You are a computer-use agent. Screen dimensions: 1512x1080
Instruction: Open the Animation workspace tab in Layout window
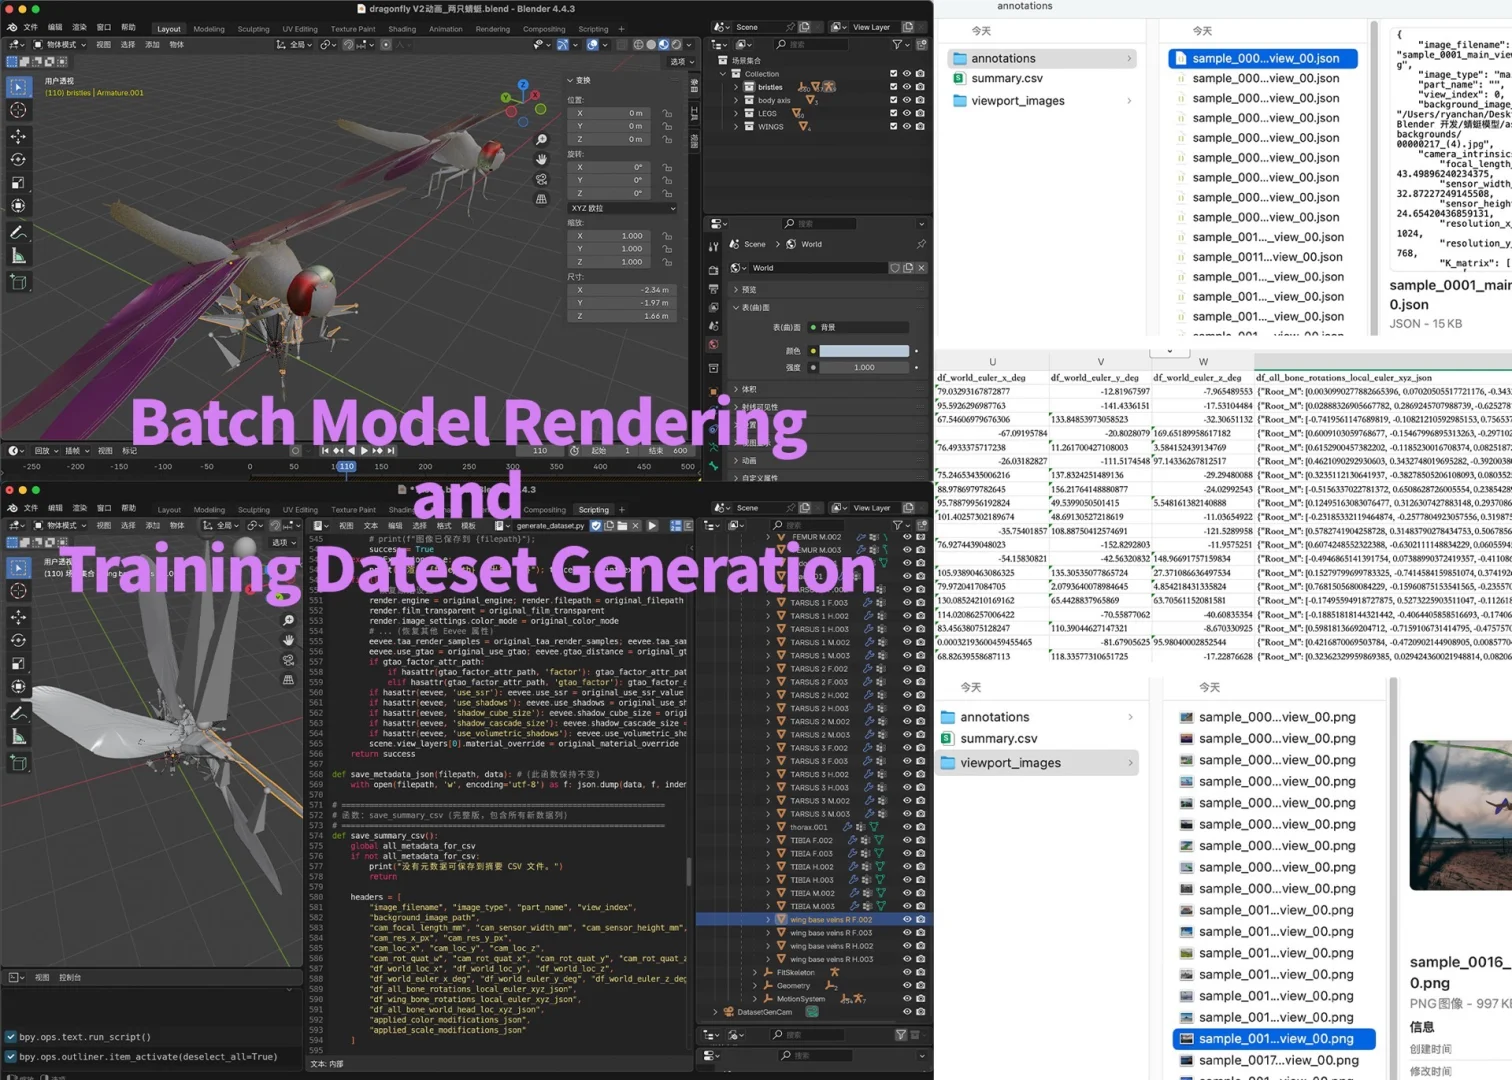pos(446,29)
